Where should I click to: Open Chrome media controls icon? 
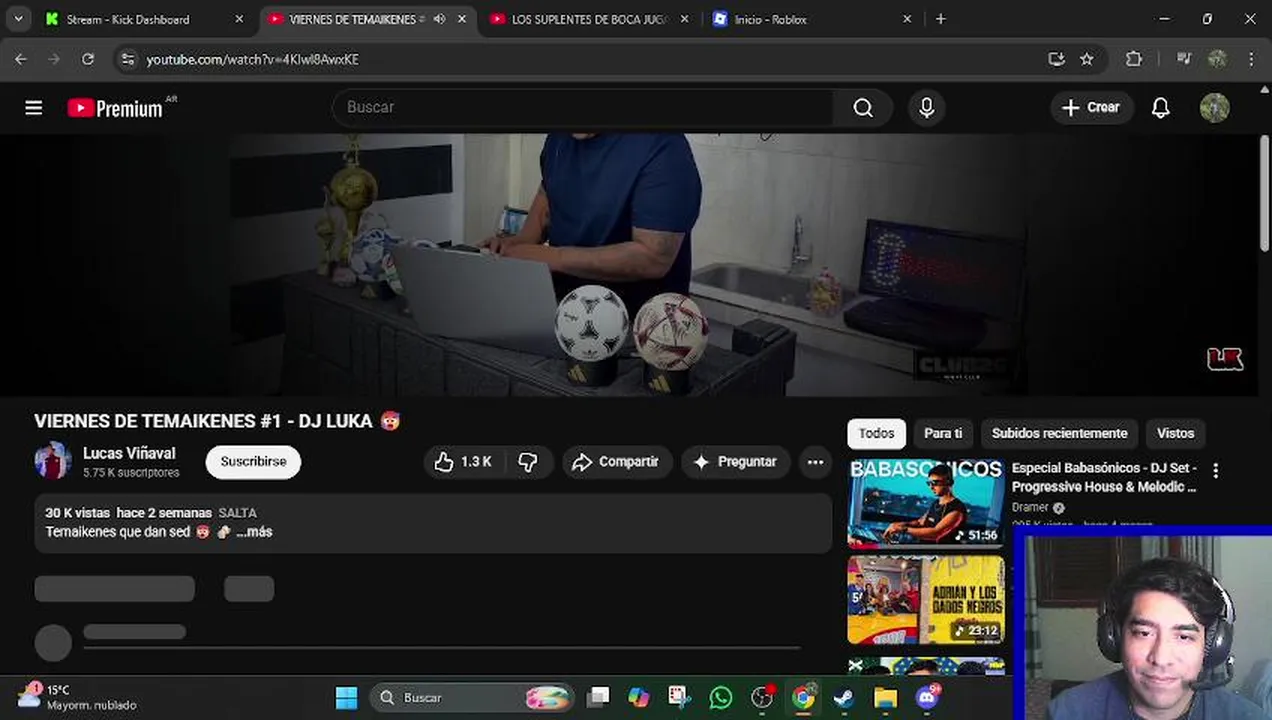(1184, 59)
